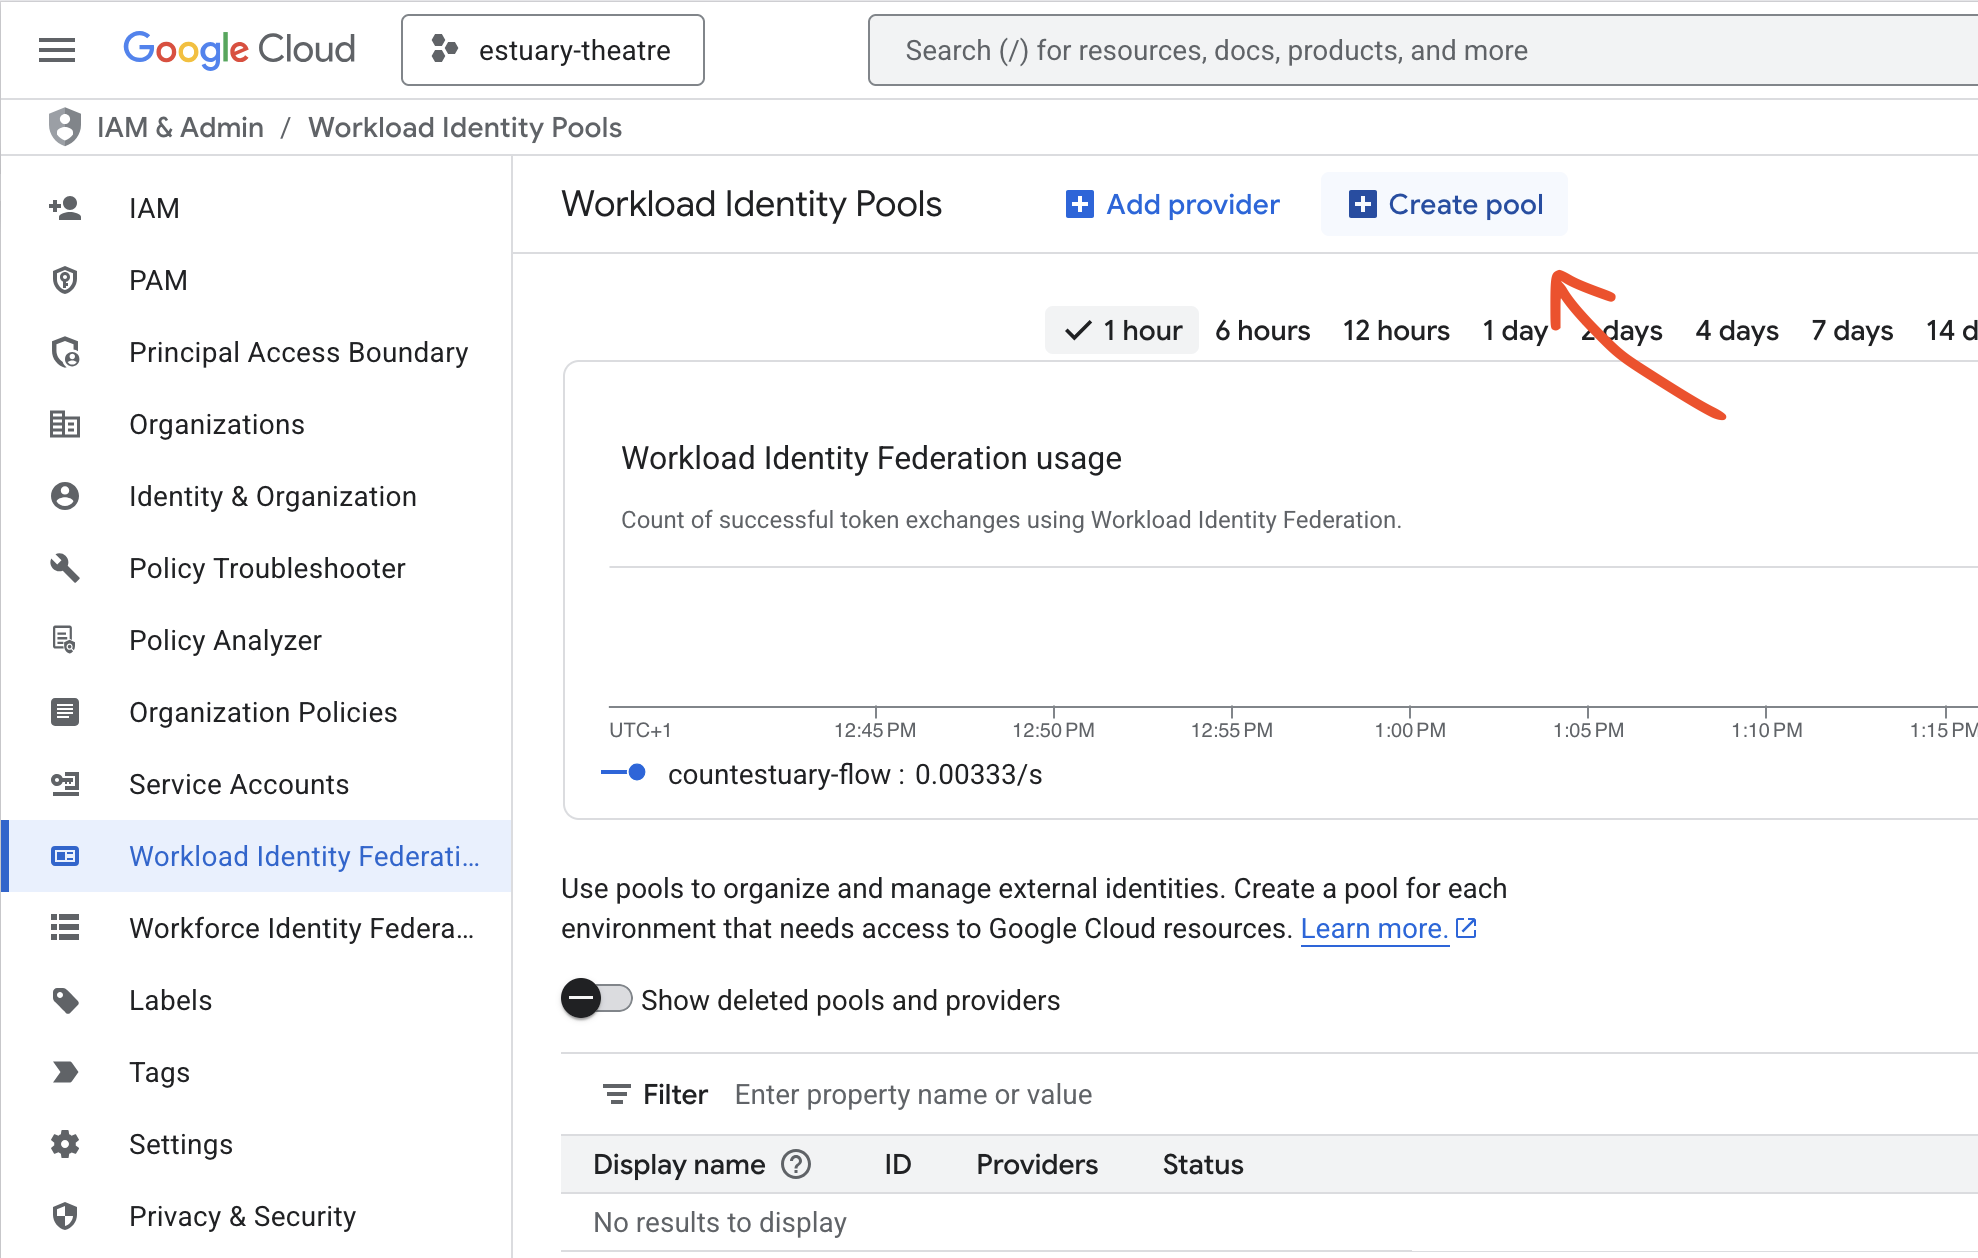Viewport: 1978px width, 1258px height.
Task: Click the external link icon after Learn more
Action: (1466, 928)
